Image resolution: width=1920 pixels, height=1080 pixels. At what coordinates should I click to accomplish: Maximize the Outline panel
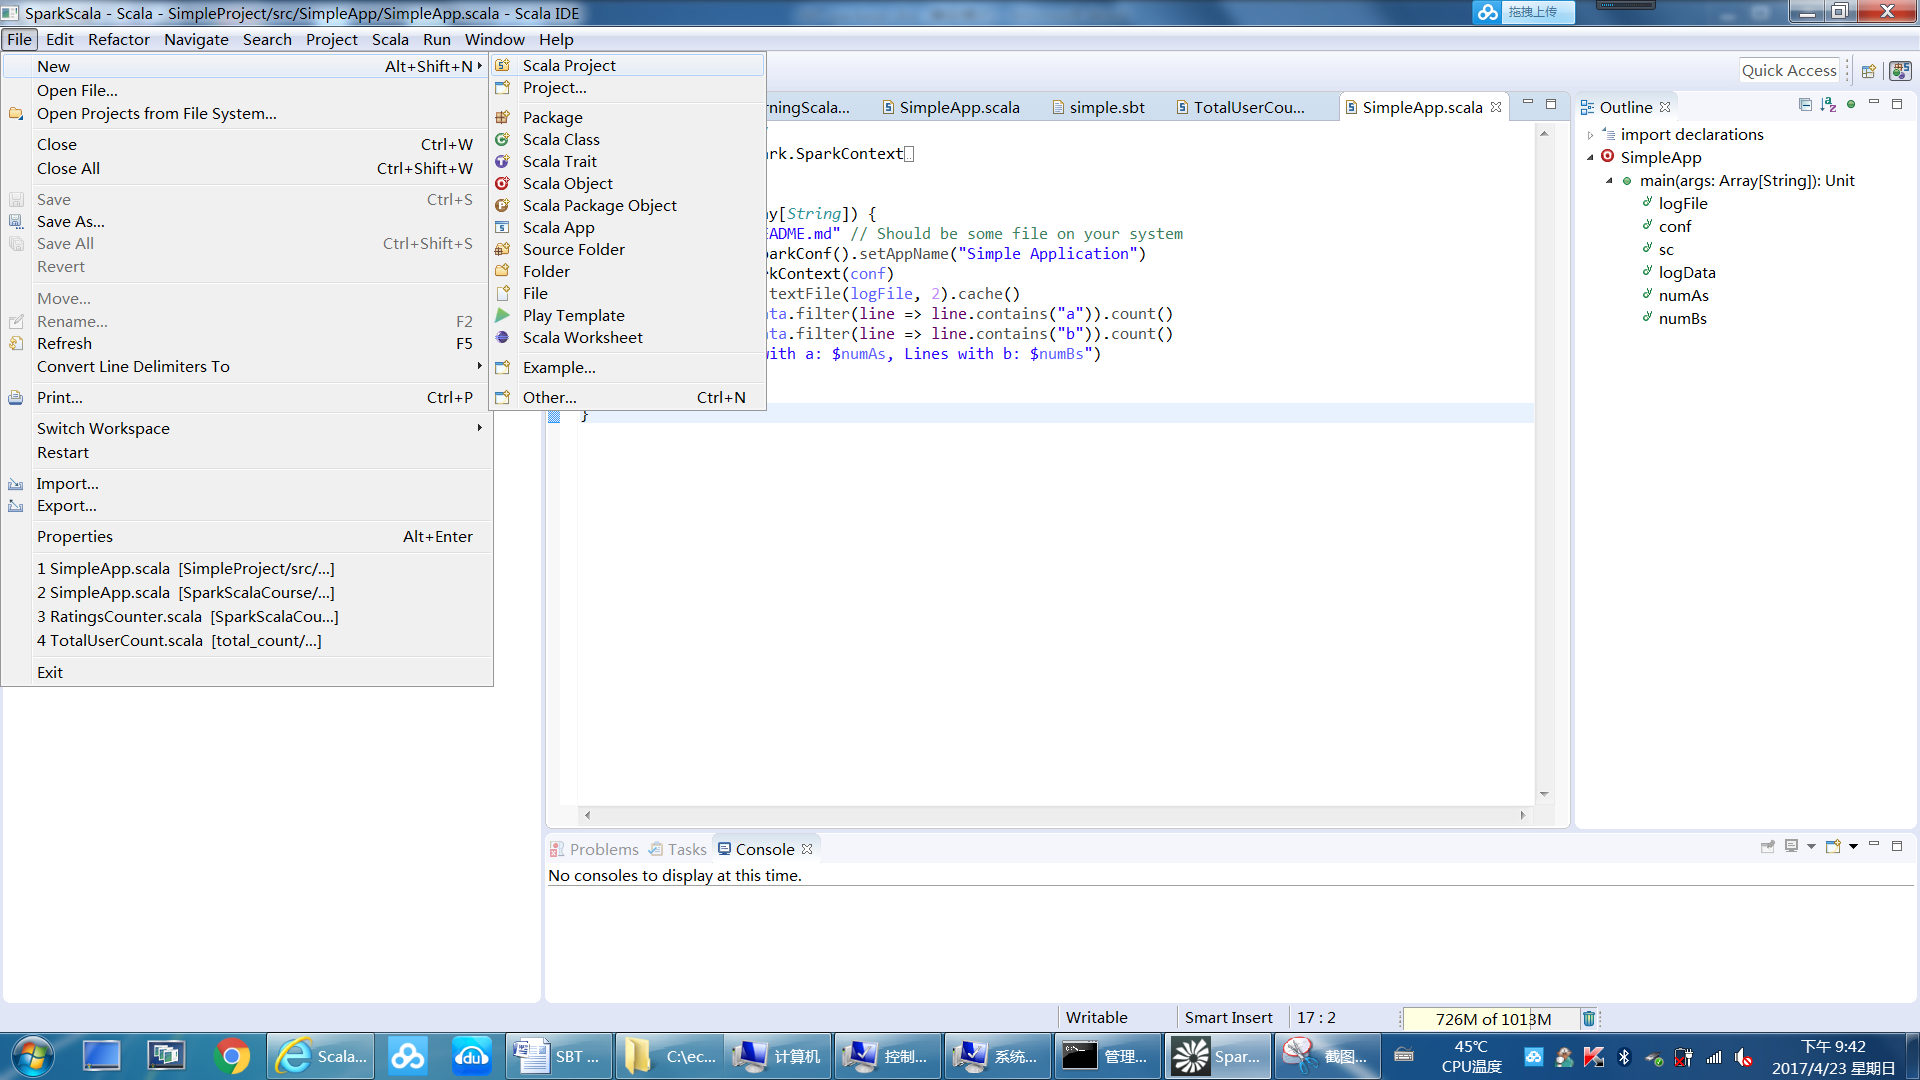[x=1897, y=103]
